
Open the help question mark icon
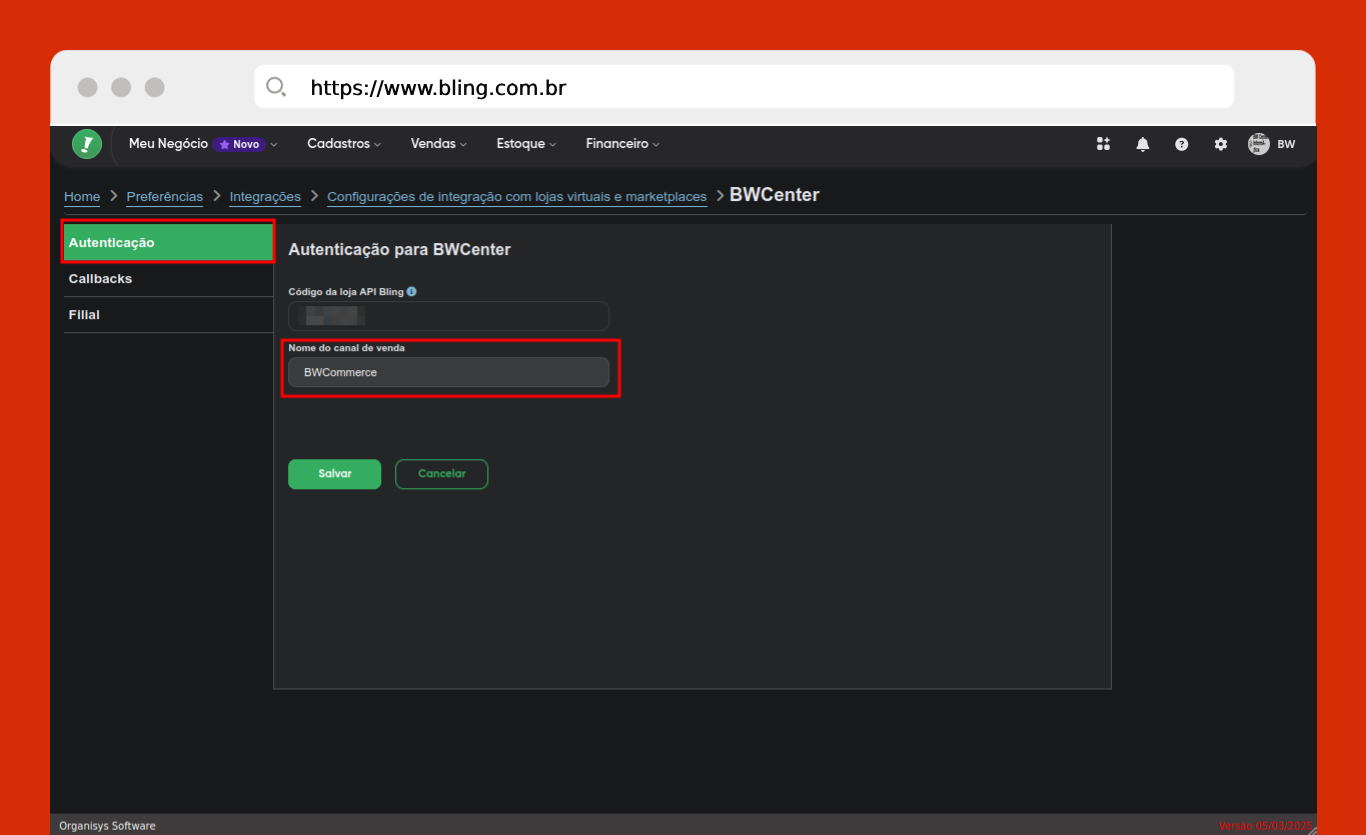pyautogui.click(x=1181, y=144)
